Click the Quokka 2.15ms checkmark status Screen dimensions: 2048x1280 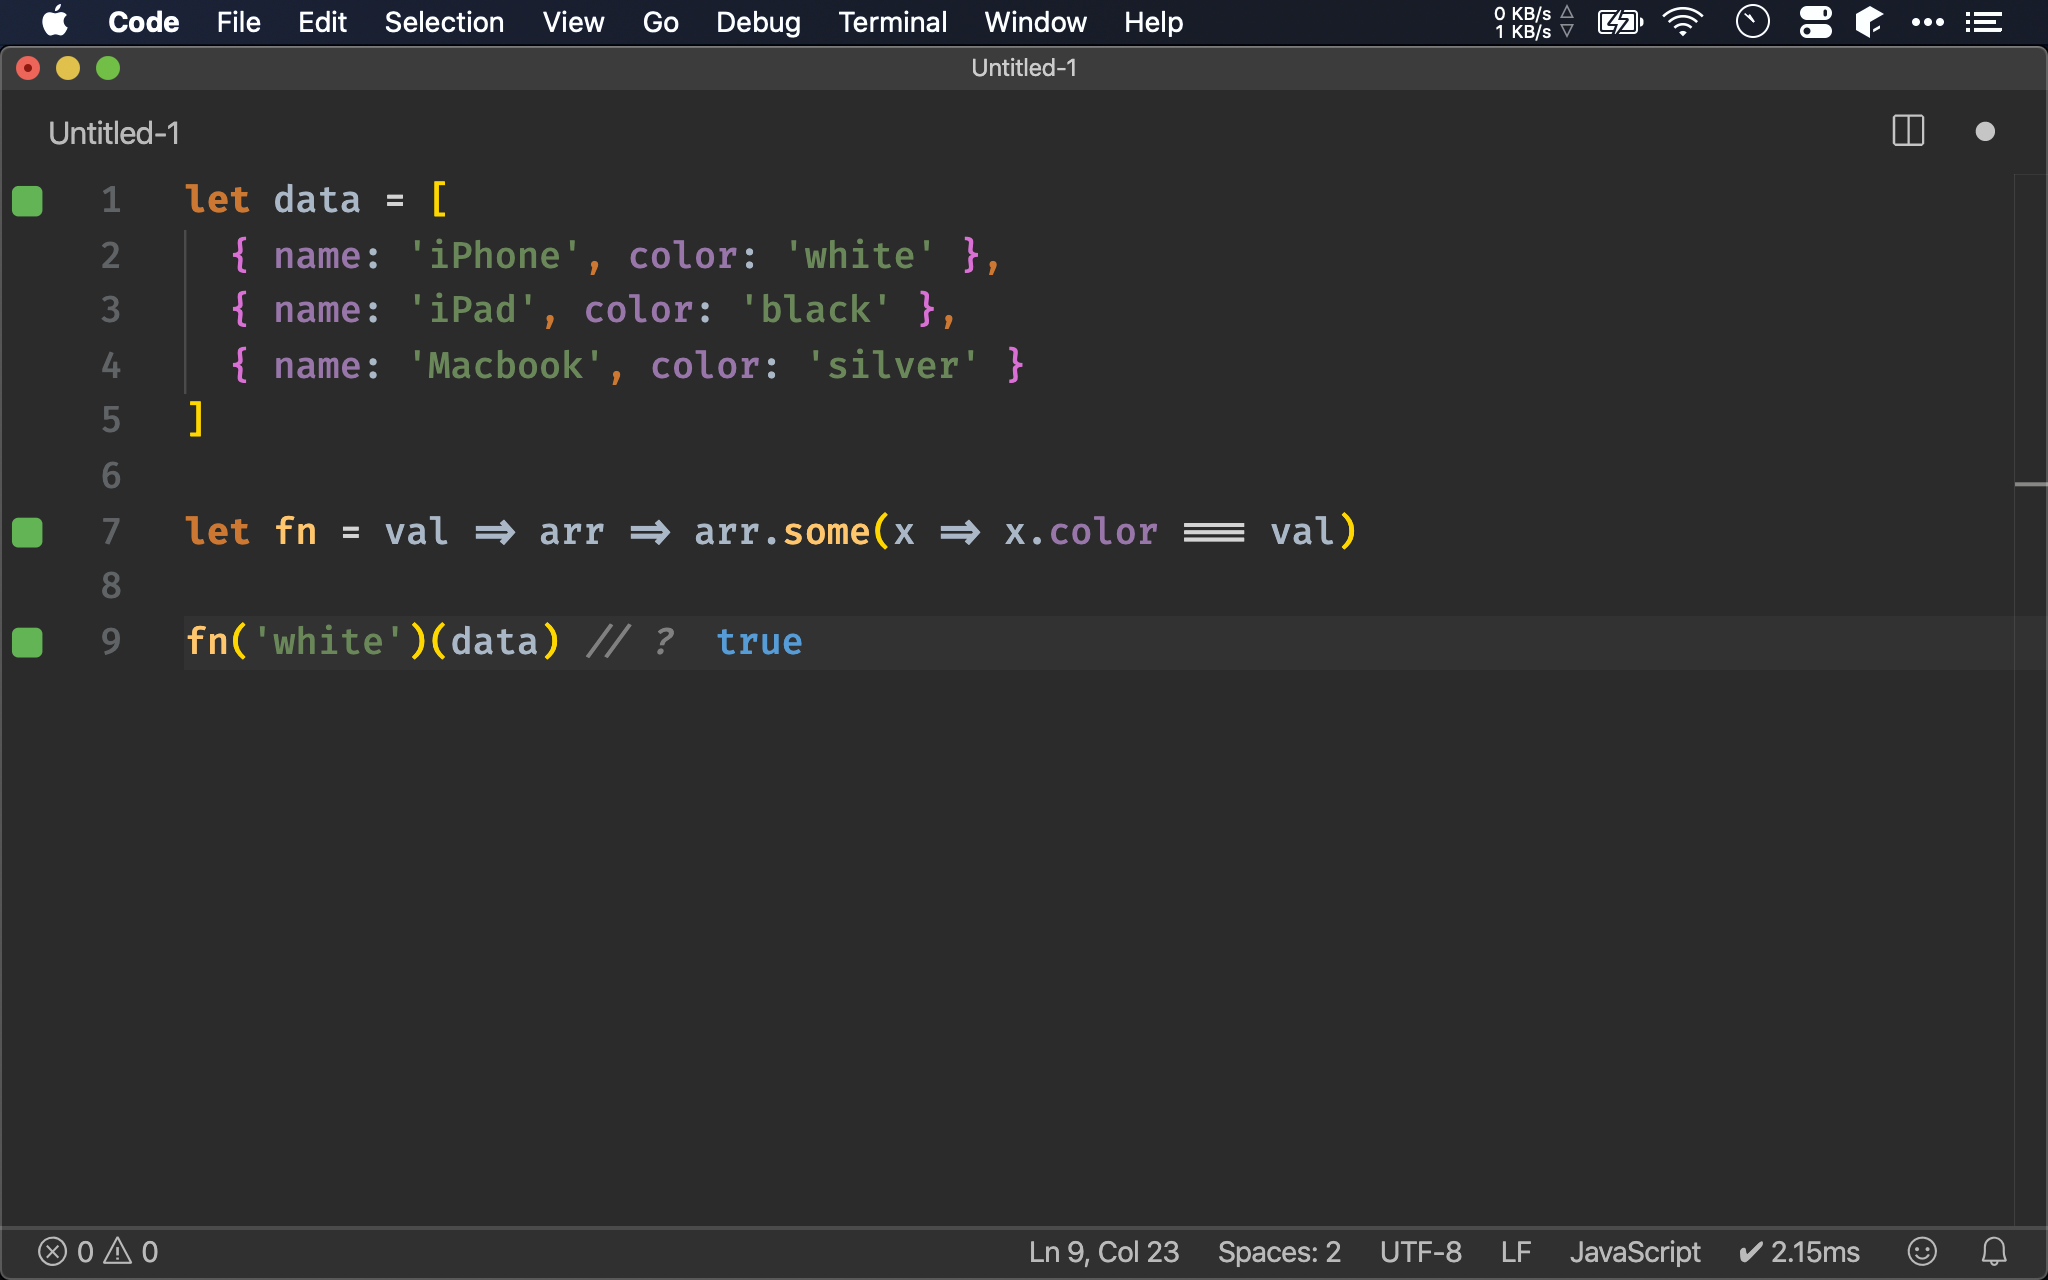[x=1799, y=1251]
